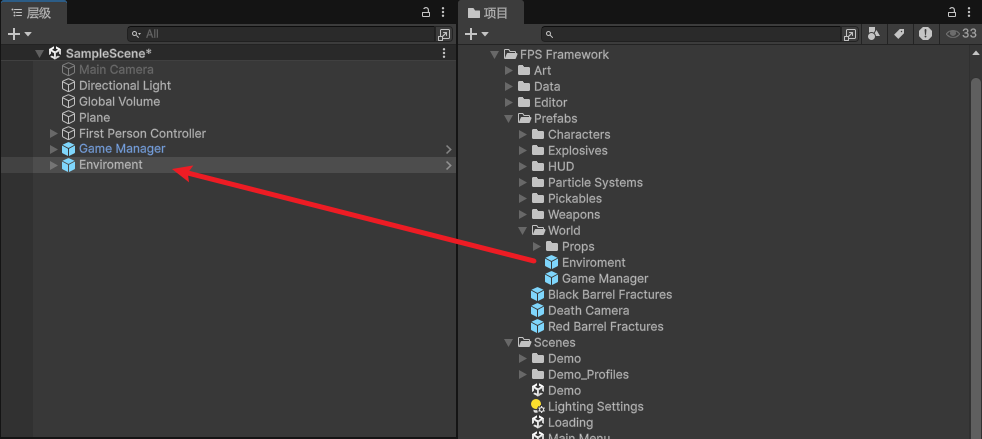Click the blue Enviroment prefab icon in hierarchy
This screenshot has width=982, height=439.
coord(68,165)
